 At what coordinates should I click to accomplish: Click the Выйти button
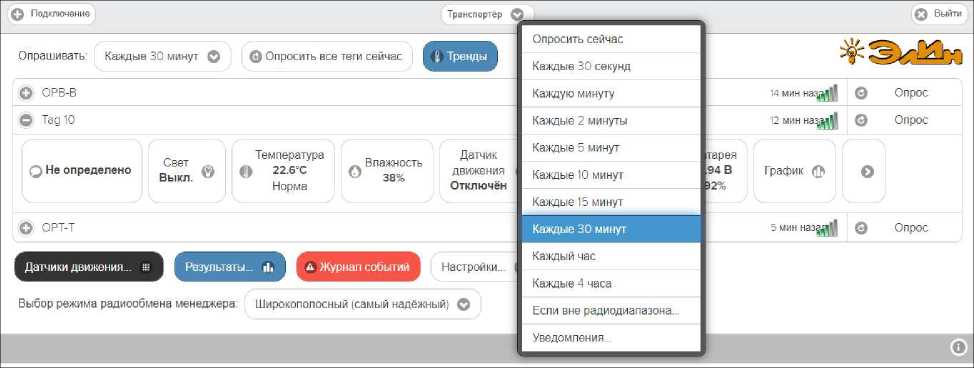(x=938, y=14)
